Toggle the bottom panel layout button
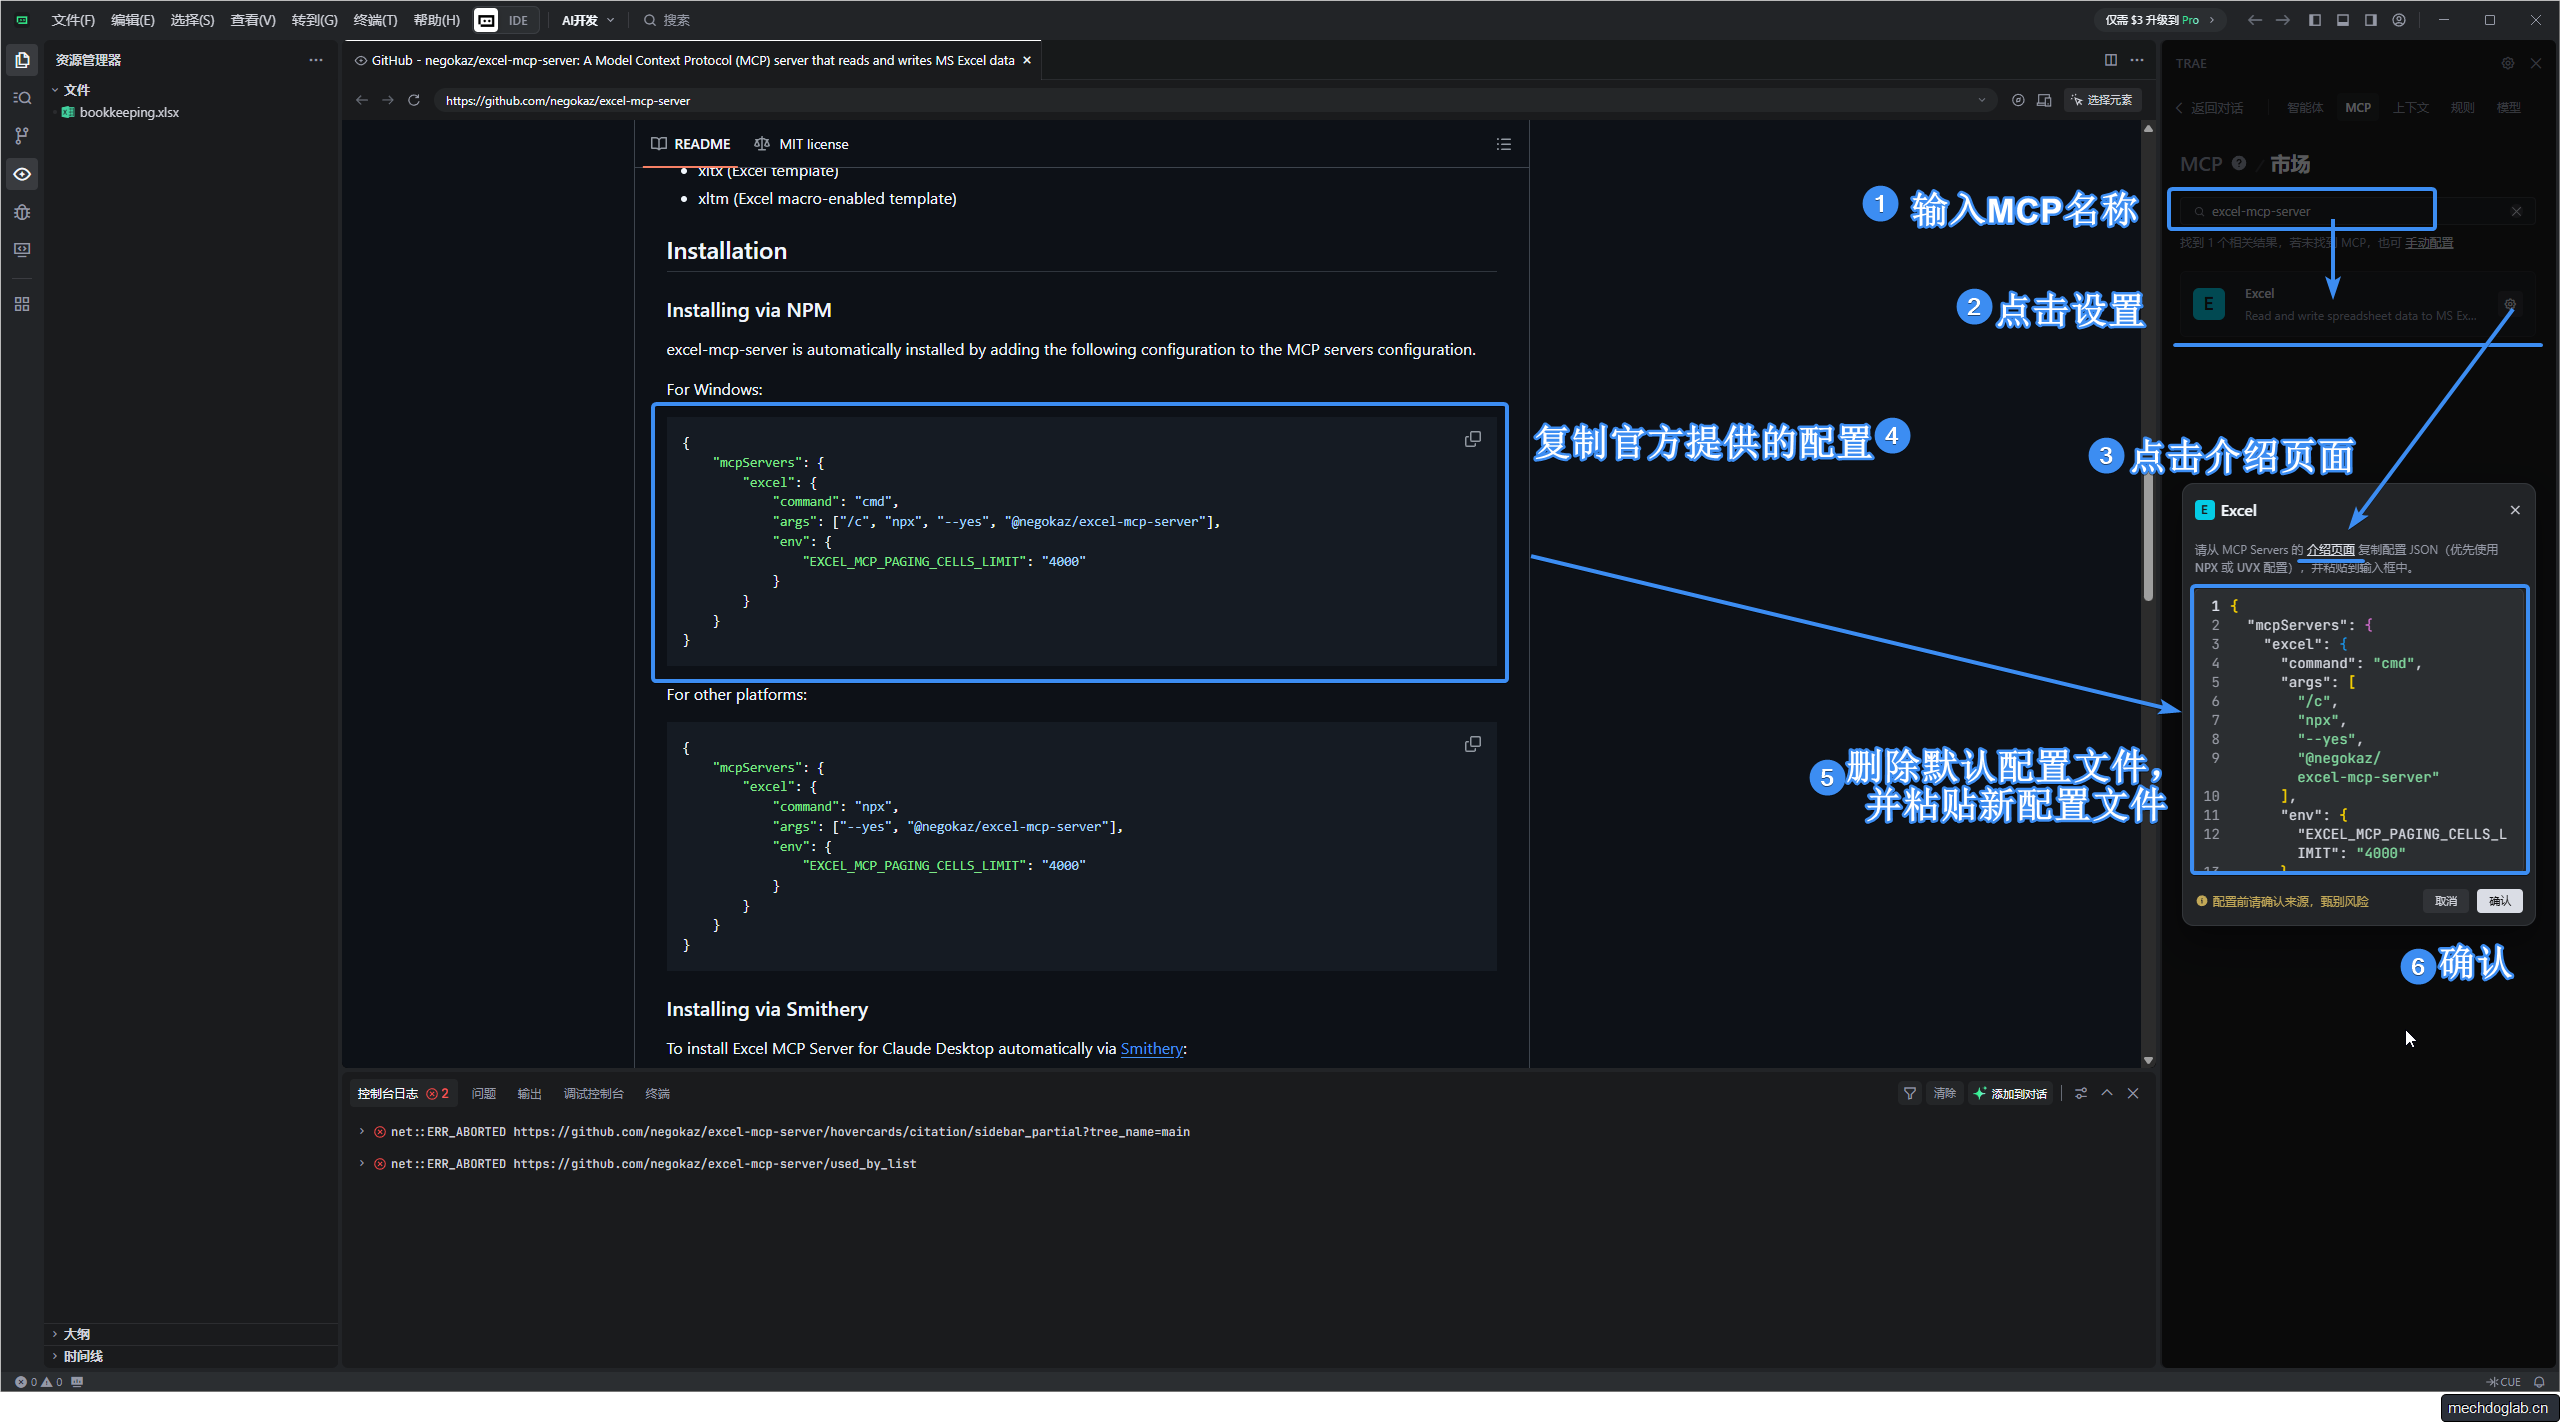The image size is (2560, 1422). (x=2342, y=20)
